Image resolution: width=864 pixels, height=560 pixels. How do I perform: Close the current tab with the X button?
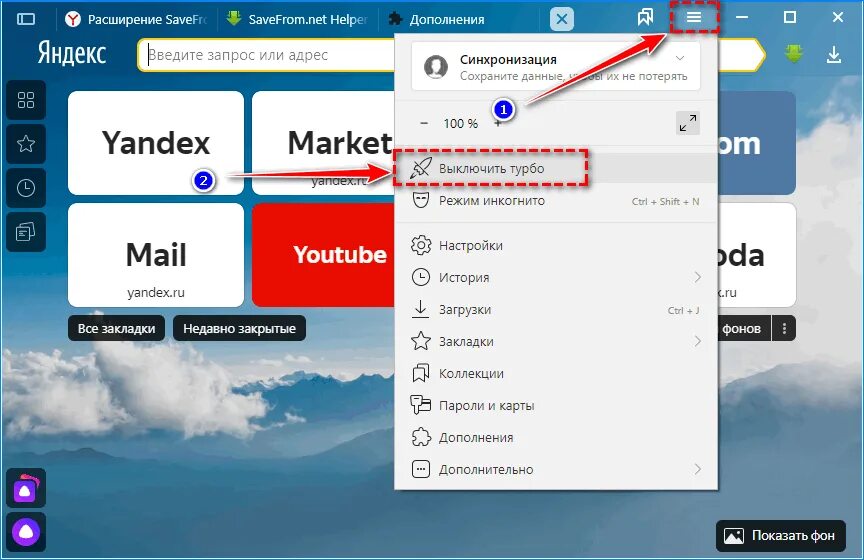[561, 19]
